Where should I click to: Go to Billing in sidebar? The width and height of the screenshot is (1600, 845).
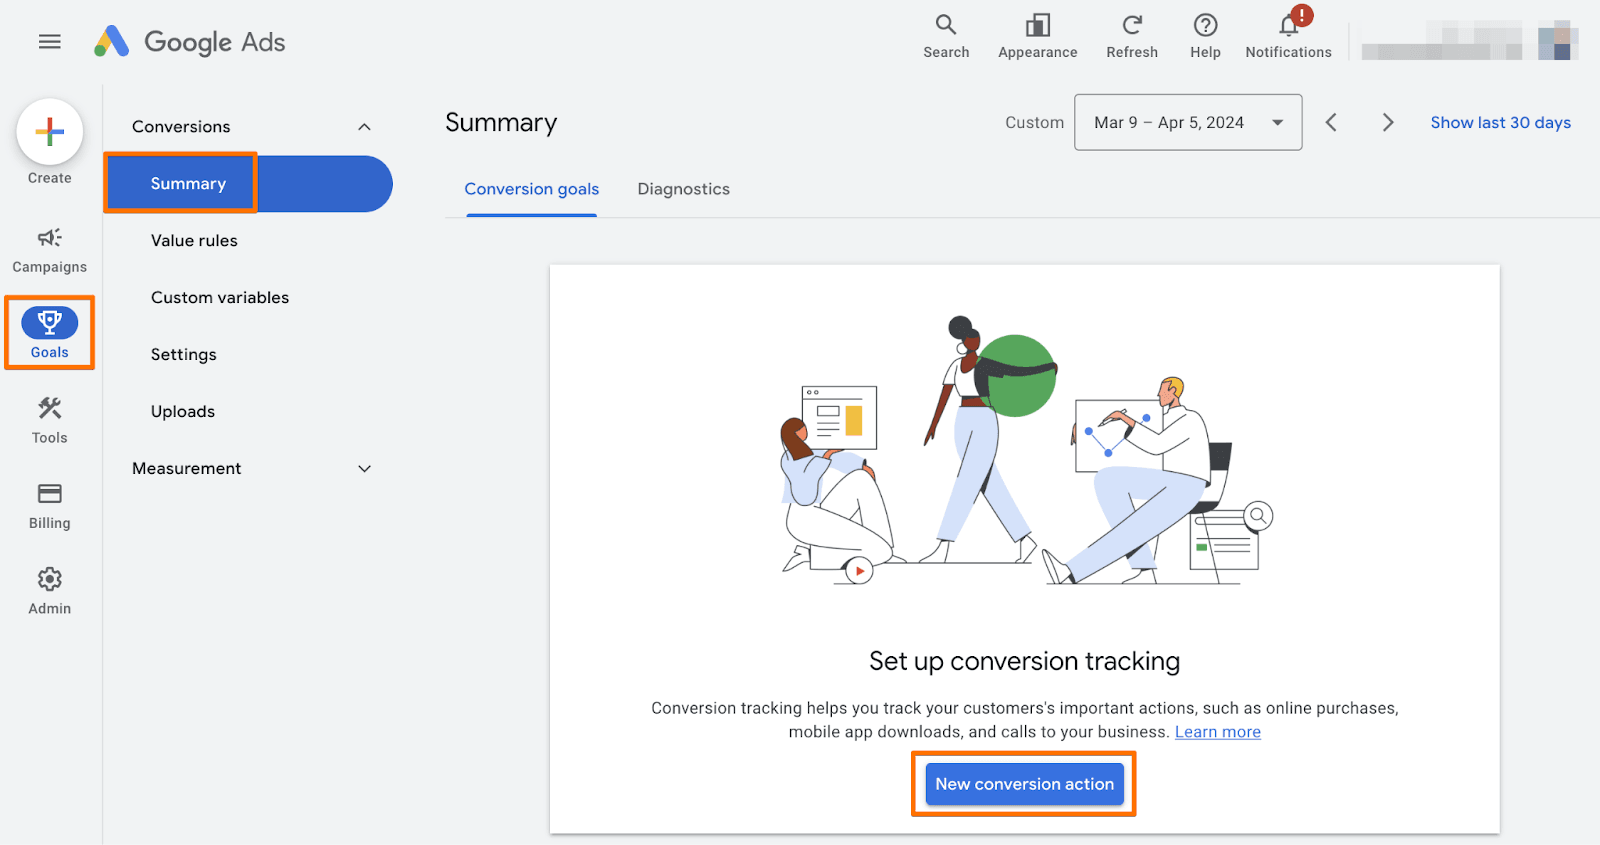(49, 505)
